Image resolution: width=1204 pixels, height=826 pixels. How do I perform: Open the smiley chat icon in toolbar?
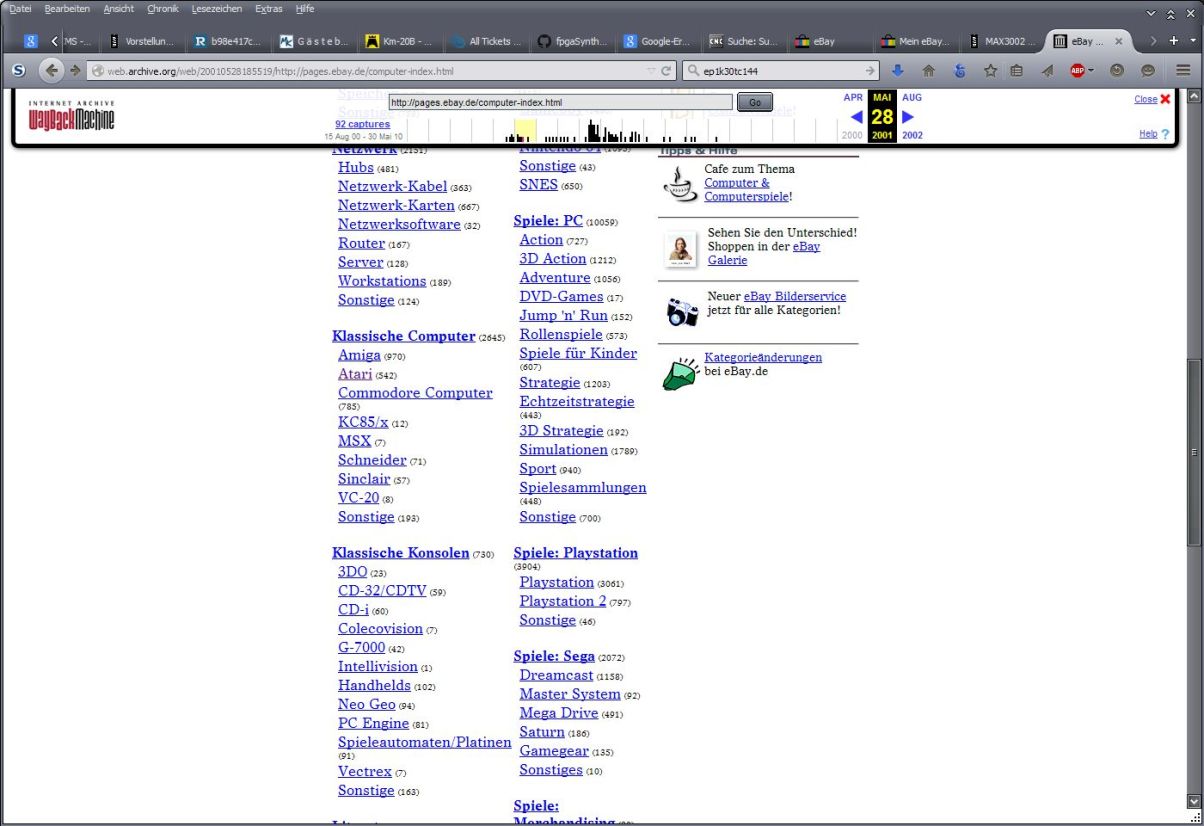1148,71
